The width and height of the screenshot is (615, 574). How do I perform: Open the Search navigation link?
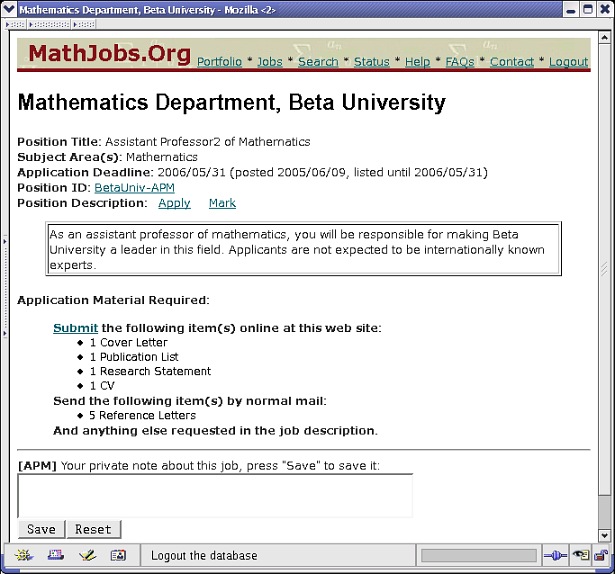(x=318, y=62)
